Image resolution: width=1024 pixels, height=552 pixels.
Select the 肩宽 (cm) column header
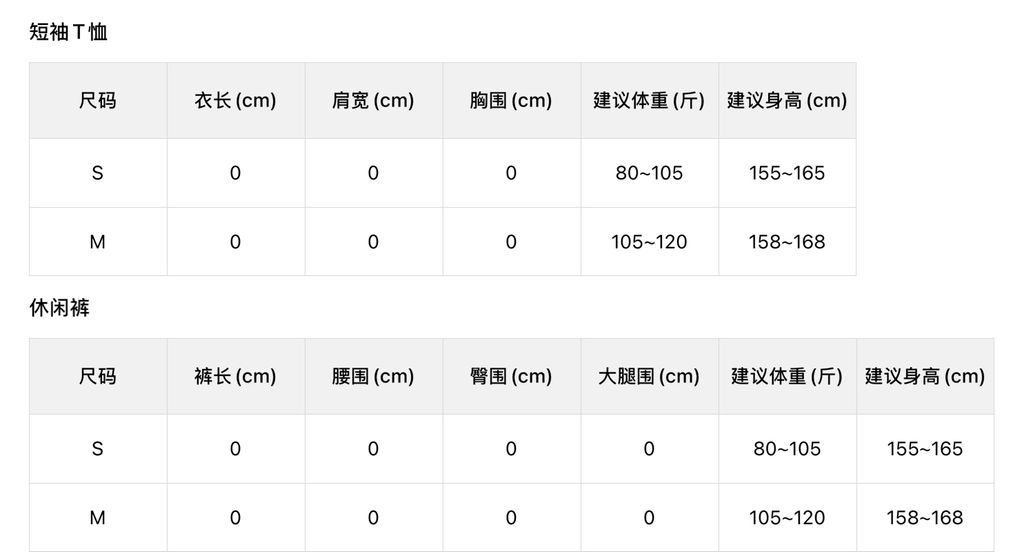click(373, 101)
